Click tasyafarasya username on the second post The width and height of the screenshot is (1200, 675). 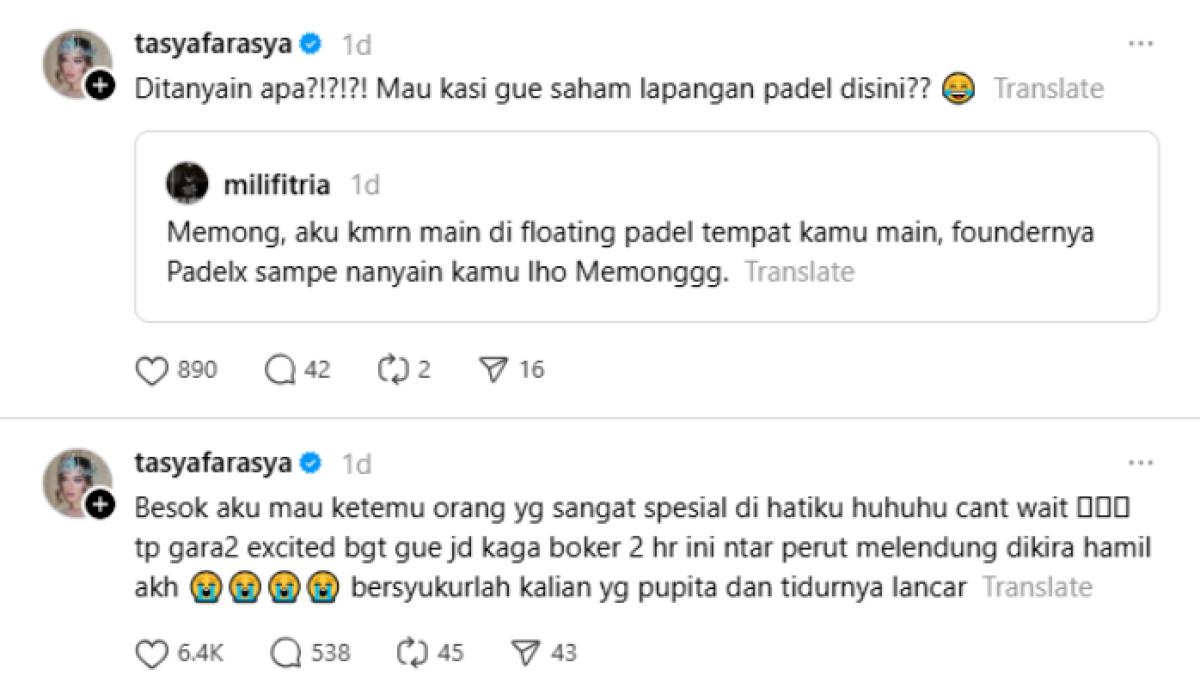point(214,464)
